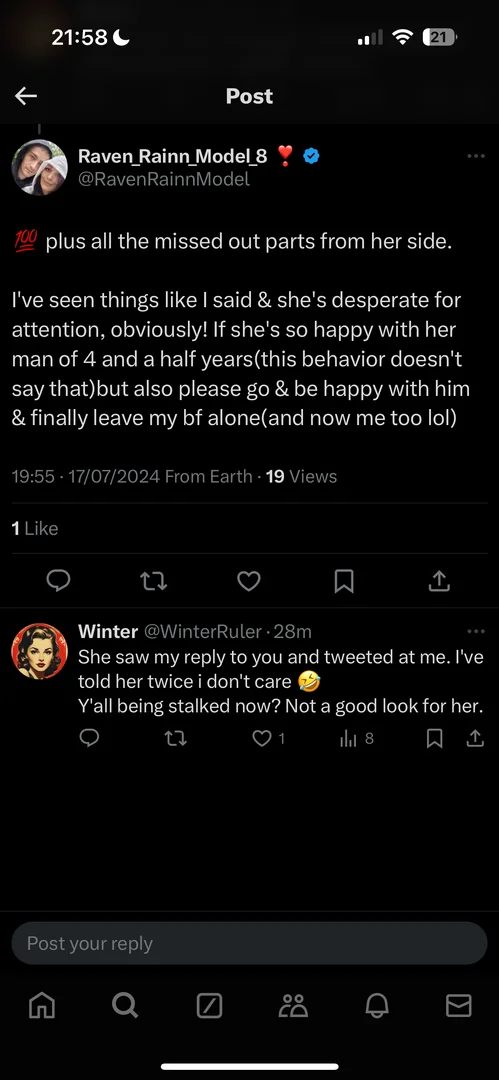Open the @RavenRainnModel handle
The width and height of the screenshot is (499, 1080).
point(164,180)
